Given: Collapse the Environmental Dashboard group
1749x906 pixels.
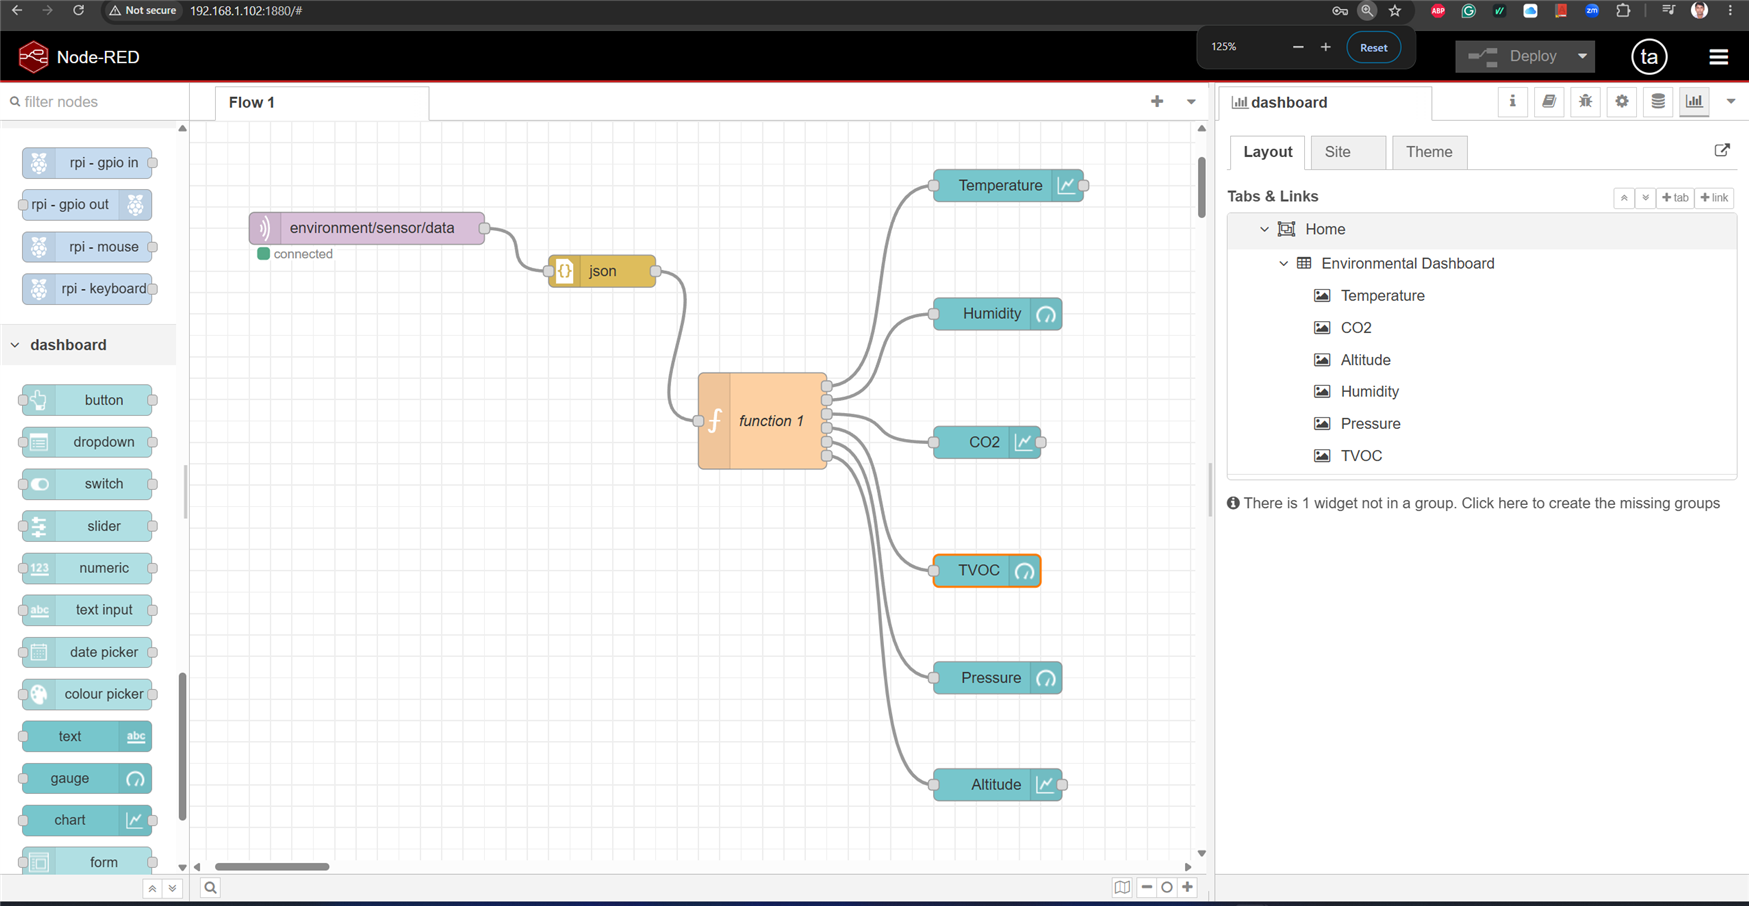Looking at the screenshot, I should coord(1284,264).
